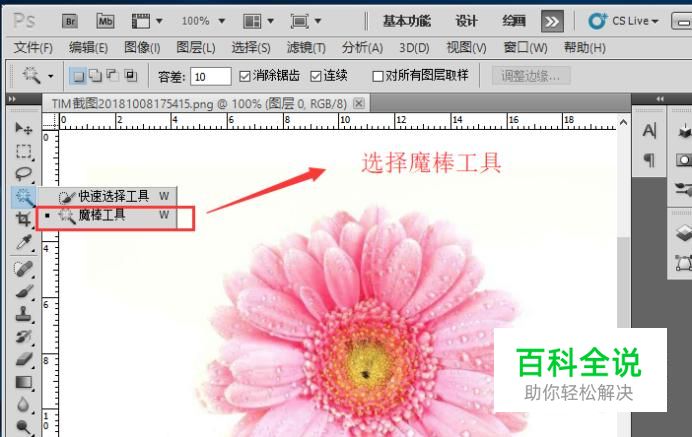Choose 快速选择工具 from the flyout

107,196
